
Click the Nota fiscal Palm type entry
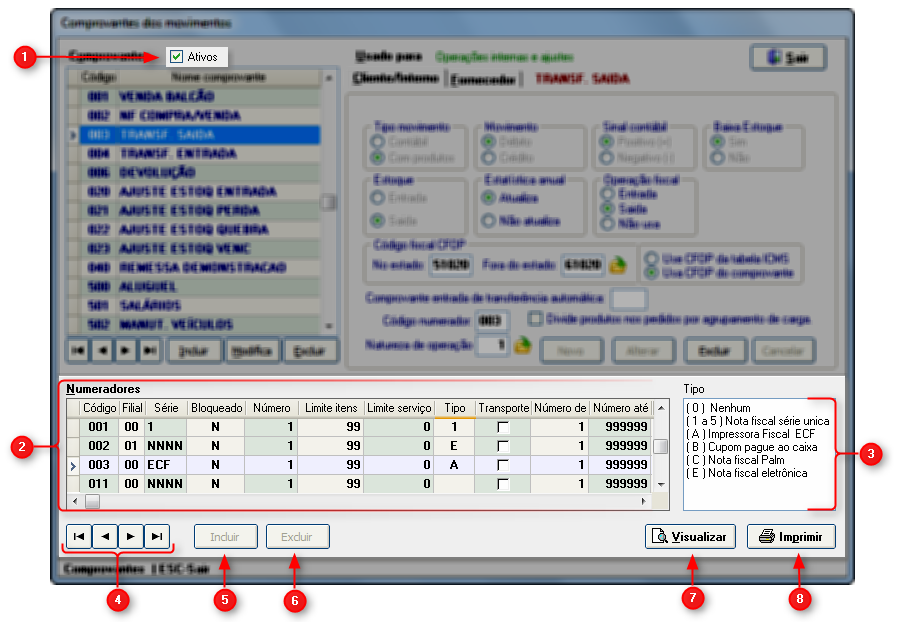coord(735,460)
